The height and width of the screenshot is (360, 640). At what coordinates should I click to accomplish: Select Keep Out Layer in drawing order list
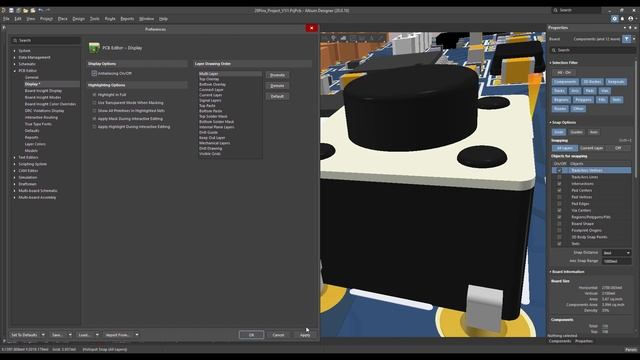point(212,138)
